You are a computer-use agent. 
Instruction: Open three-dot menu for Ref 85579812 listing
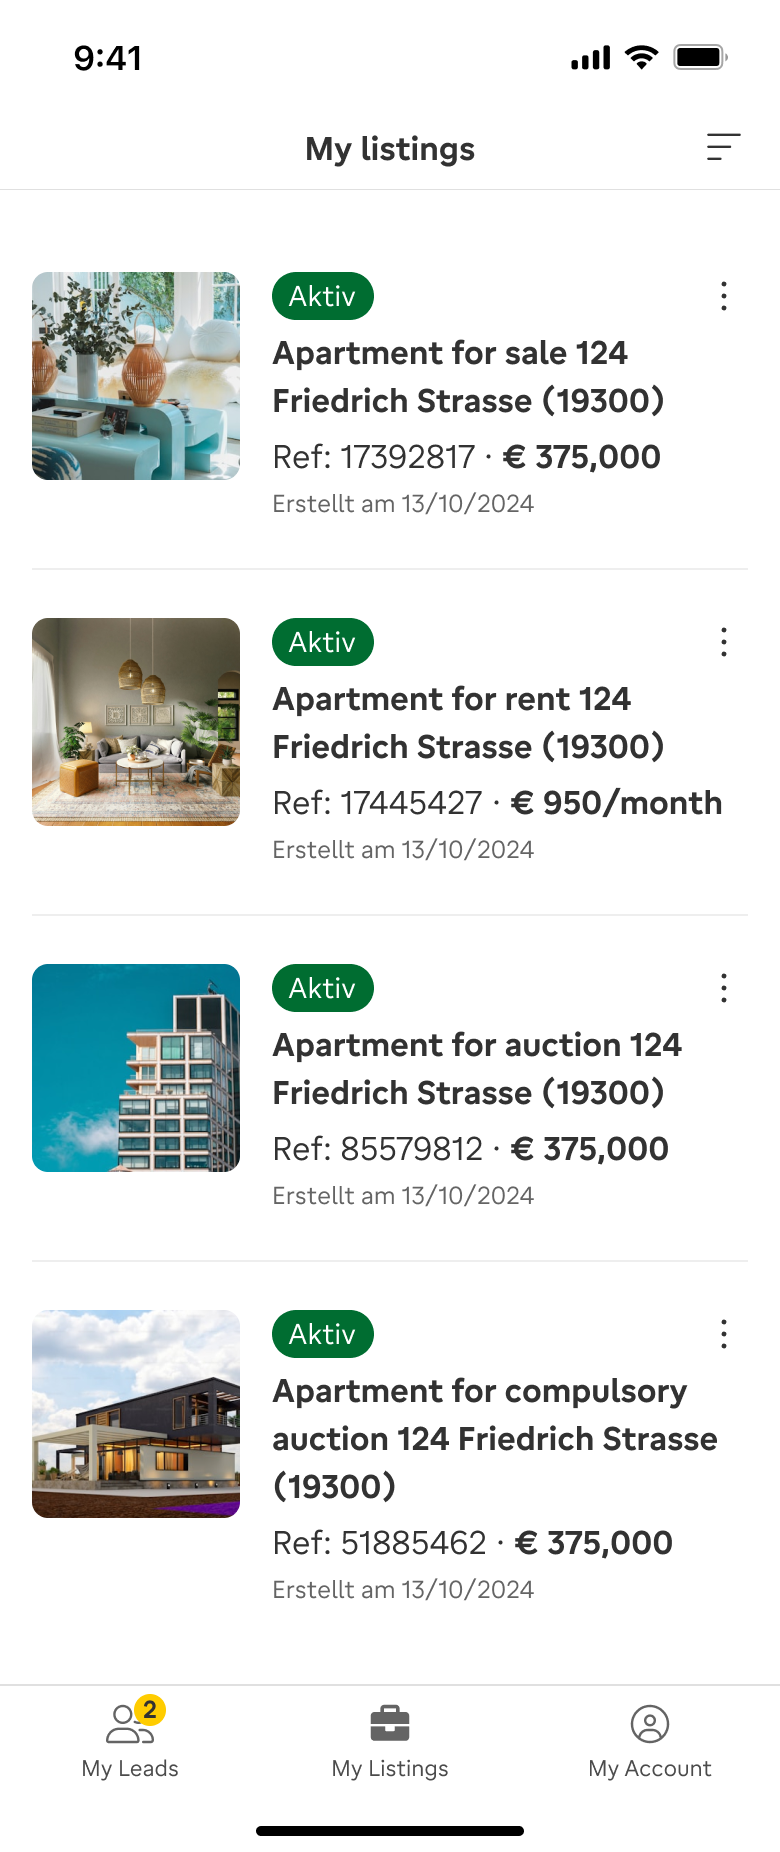(723, 988)
